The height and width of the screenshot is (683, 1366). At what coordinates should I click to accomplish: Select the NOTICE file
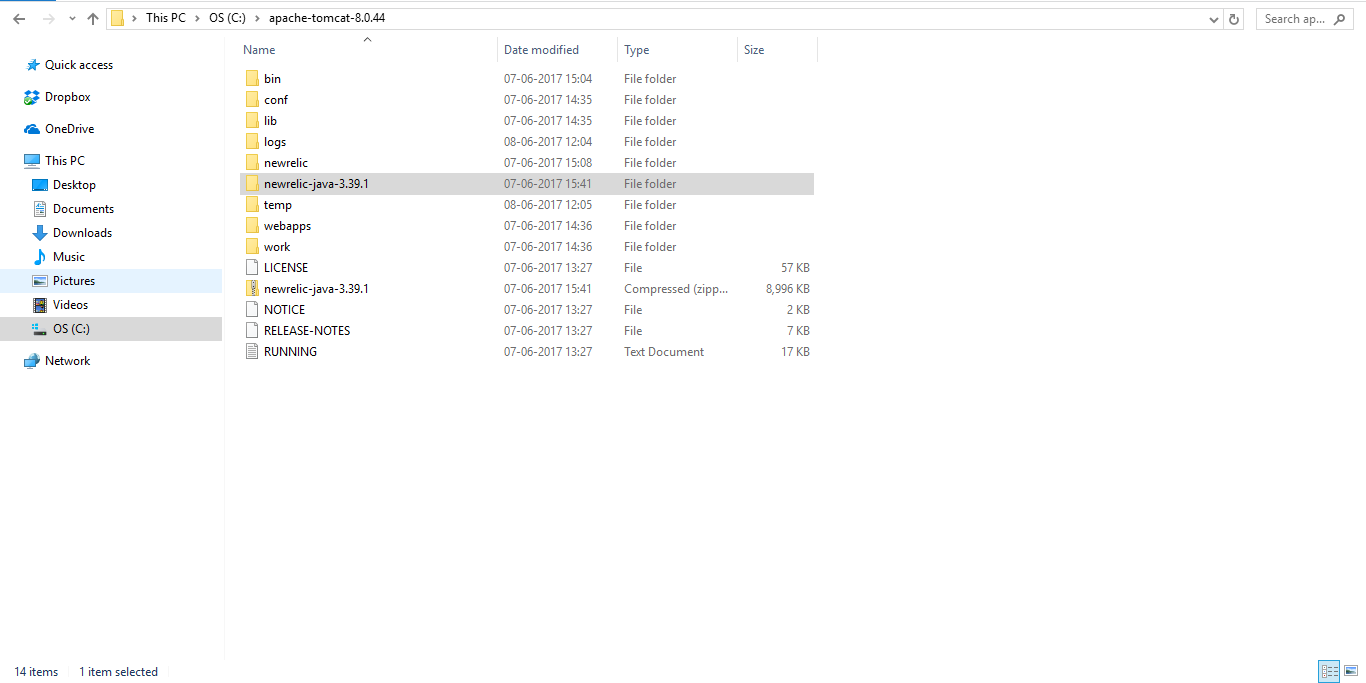[x=284, y=310]
